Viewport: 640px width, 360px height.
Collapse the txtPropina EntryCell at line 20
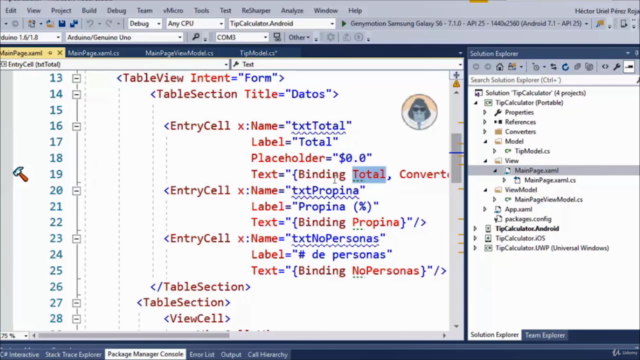(x=76, y=191)
